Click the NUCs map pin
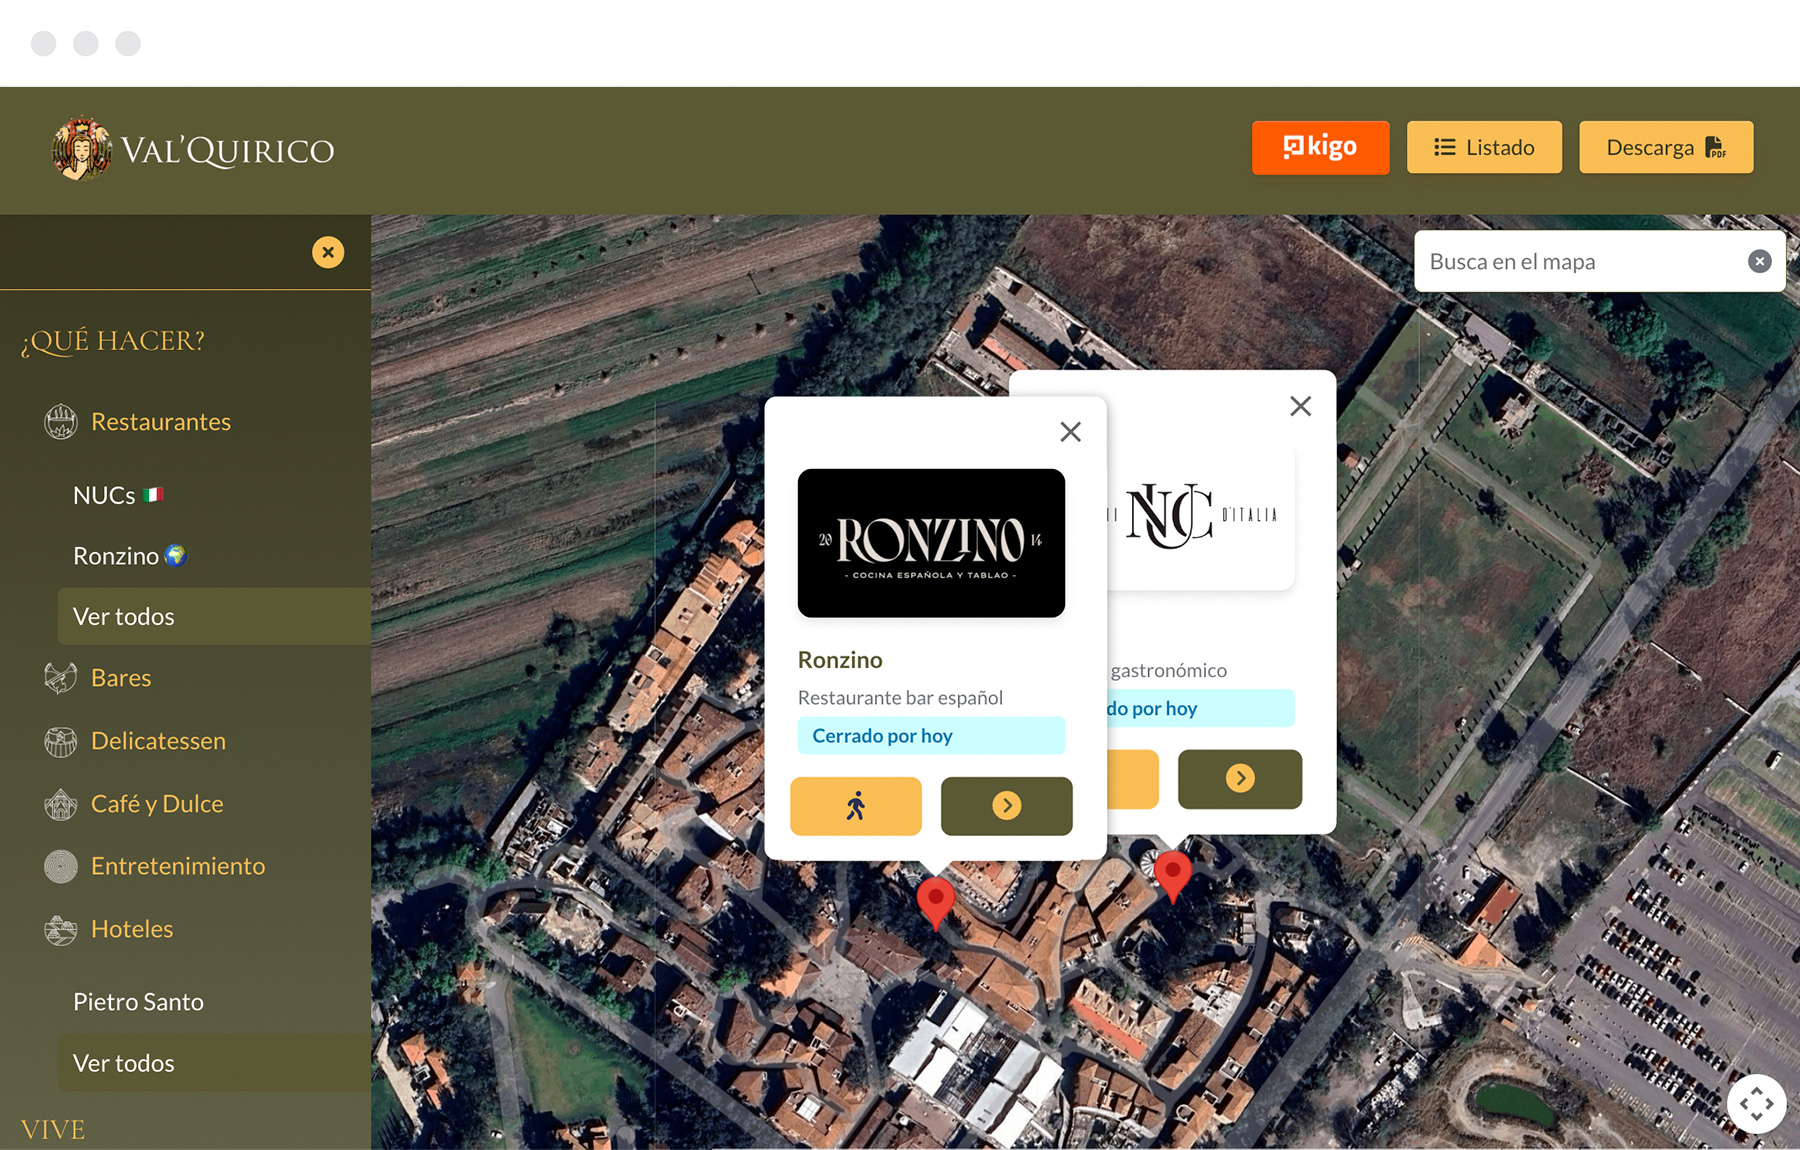Screen dimensions: 1800x1150 1173,875
